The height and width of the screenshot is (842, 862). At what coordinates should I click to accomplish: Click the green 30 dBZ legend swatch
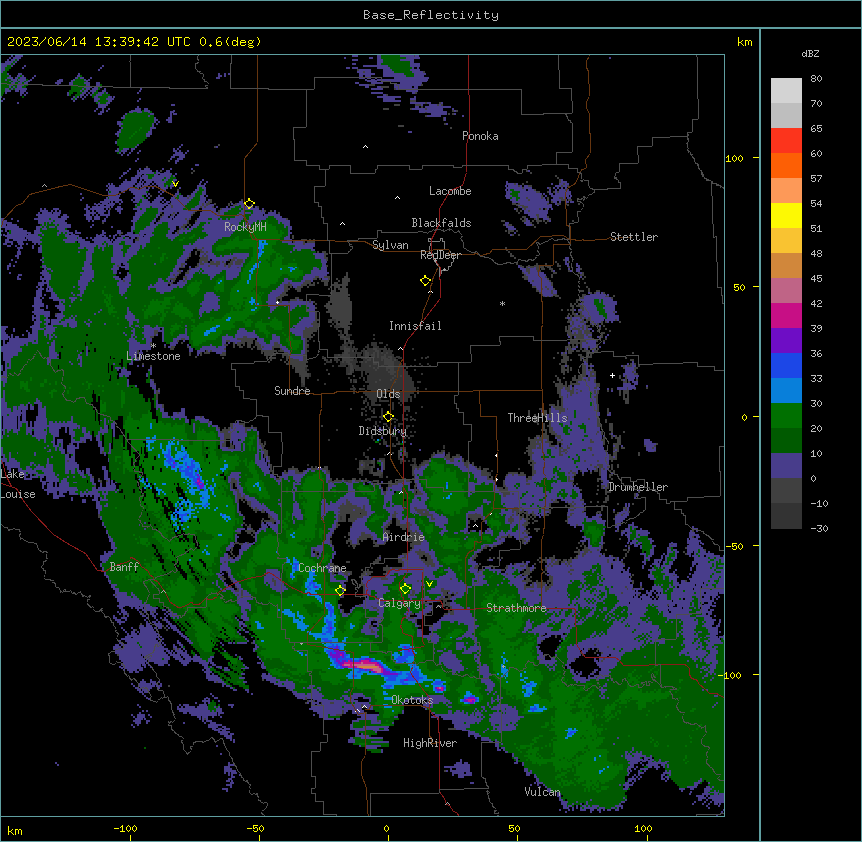[786, 416]
